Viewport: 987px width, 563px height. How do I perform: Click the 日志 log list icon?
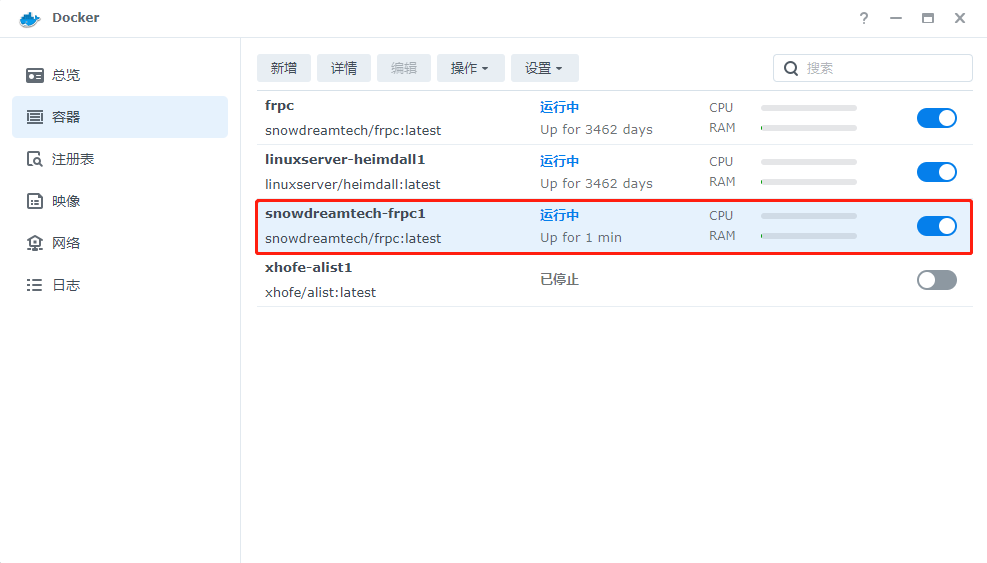35,285
